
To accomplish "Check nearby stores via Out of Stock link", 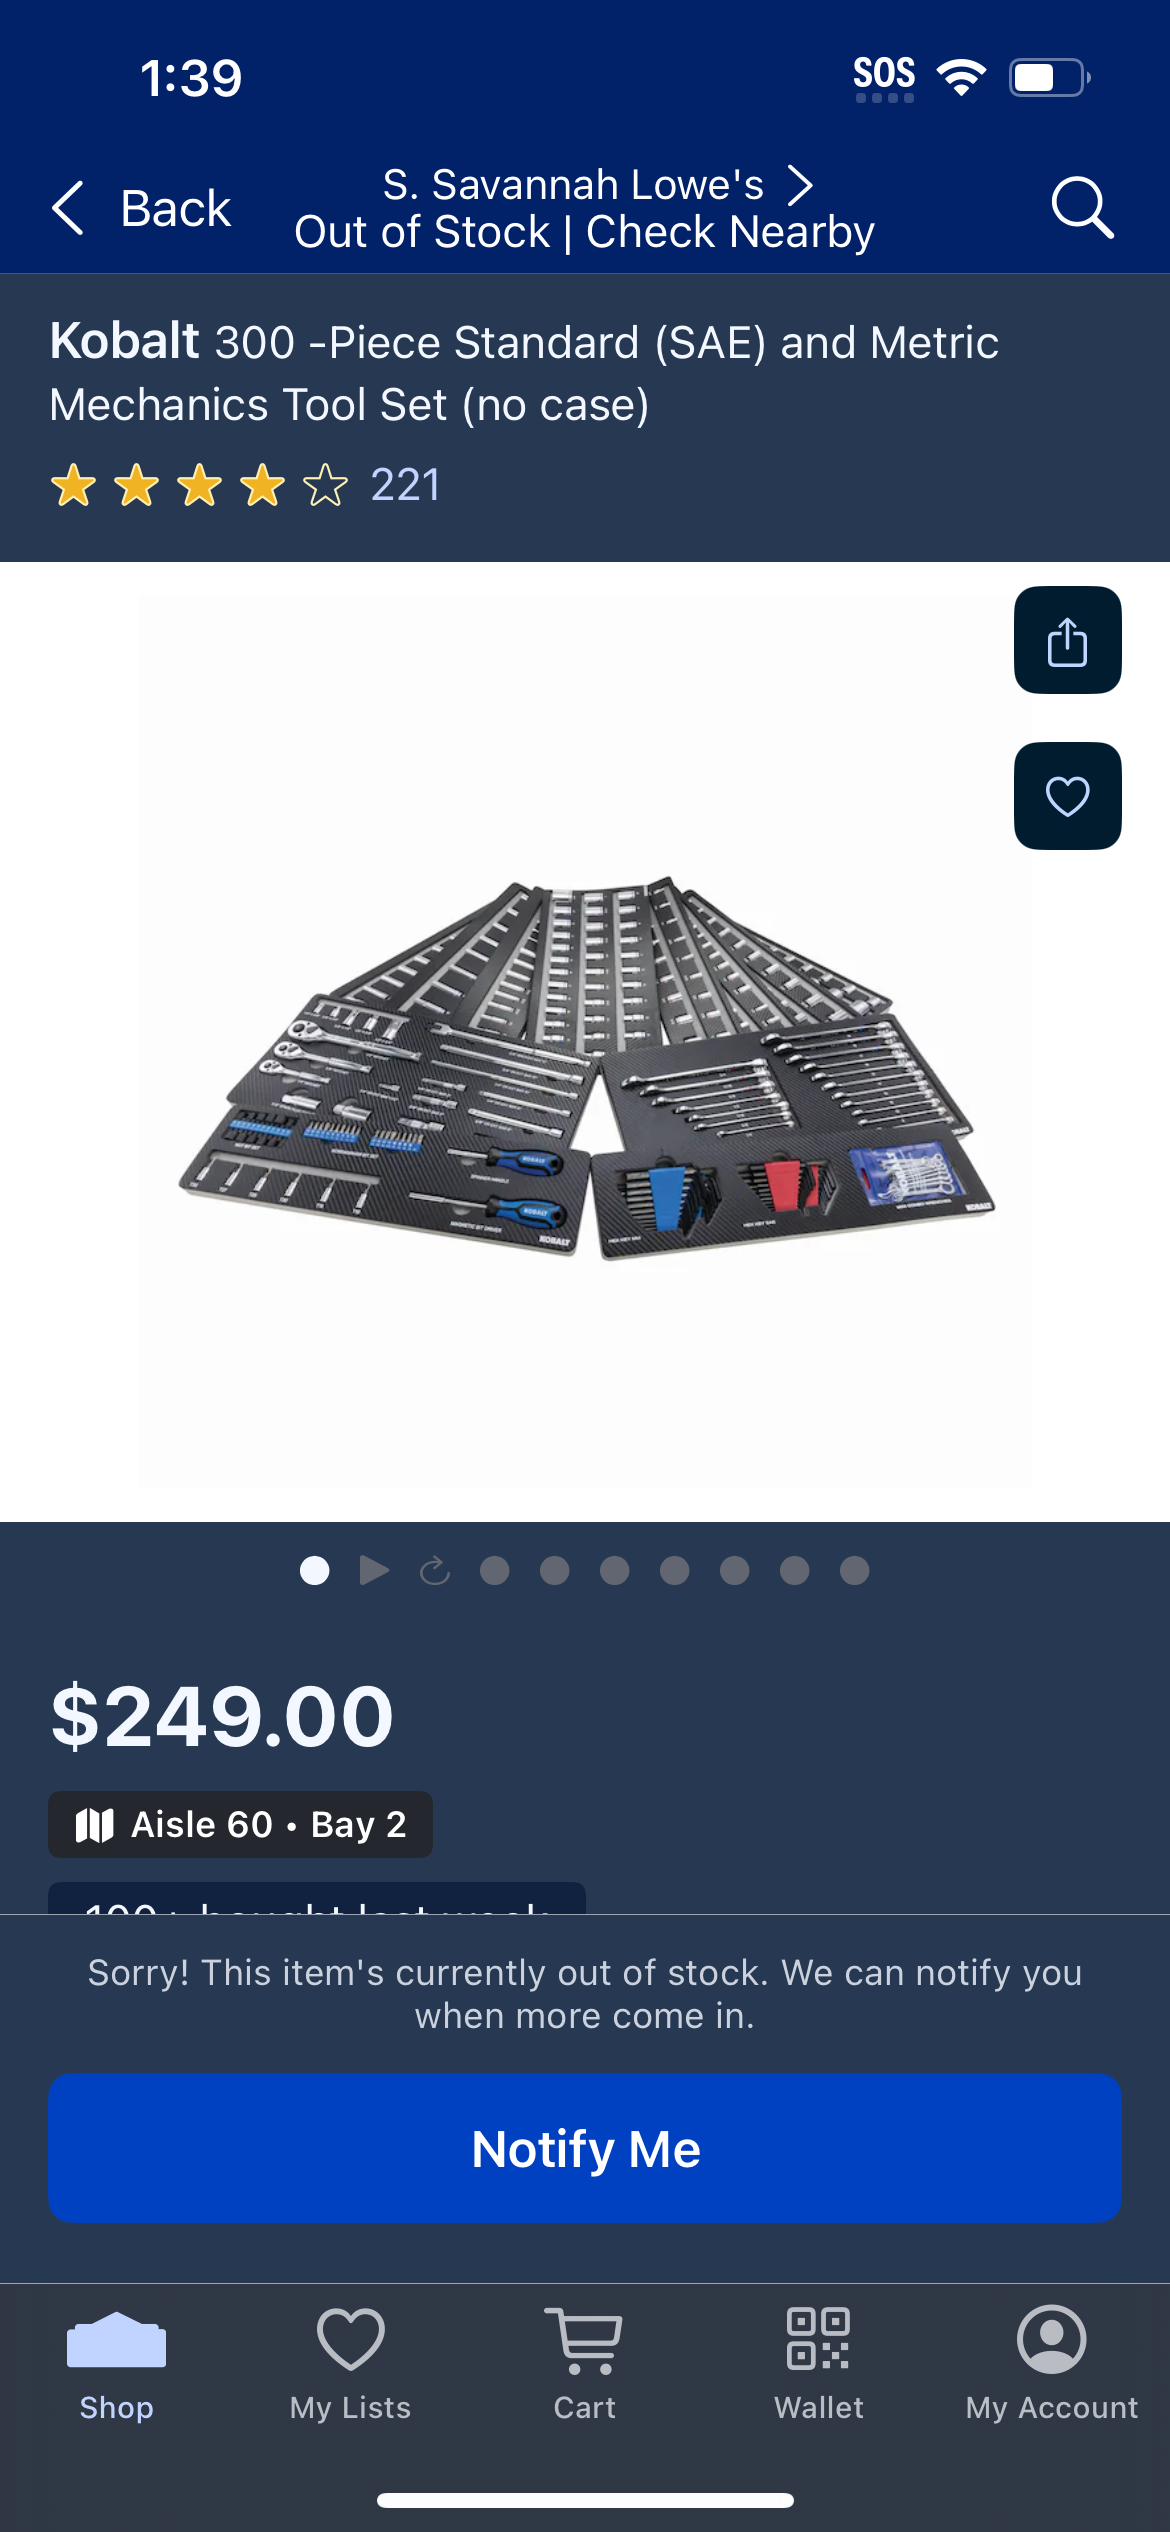I will click(x=584, y=232).
